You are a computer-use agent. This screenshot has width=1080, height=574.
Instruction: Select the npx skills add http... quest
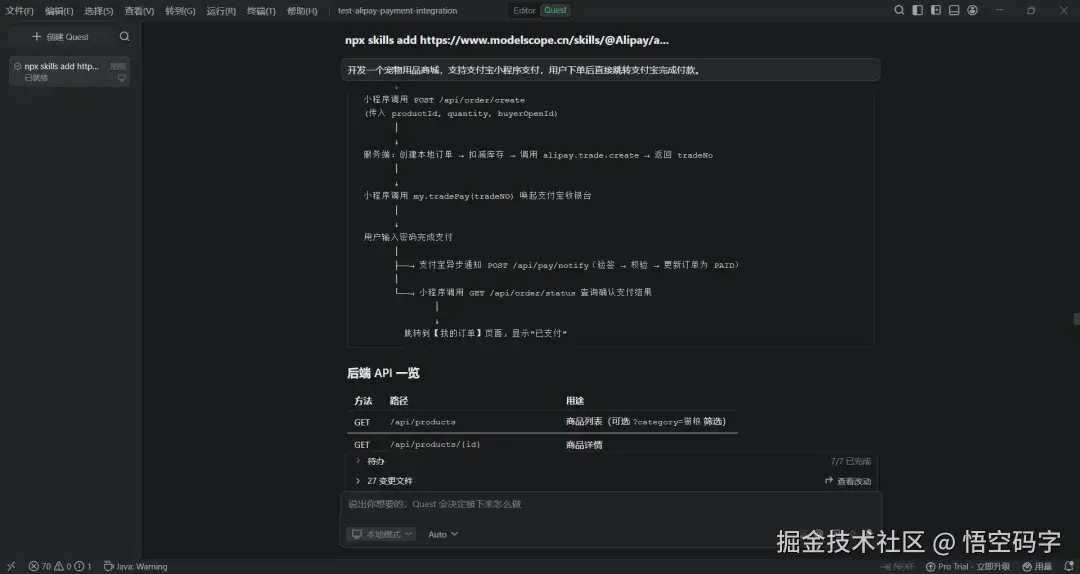click(69, 72)
